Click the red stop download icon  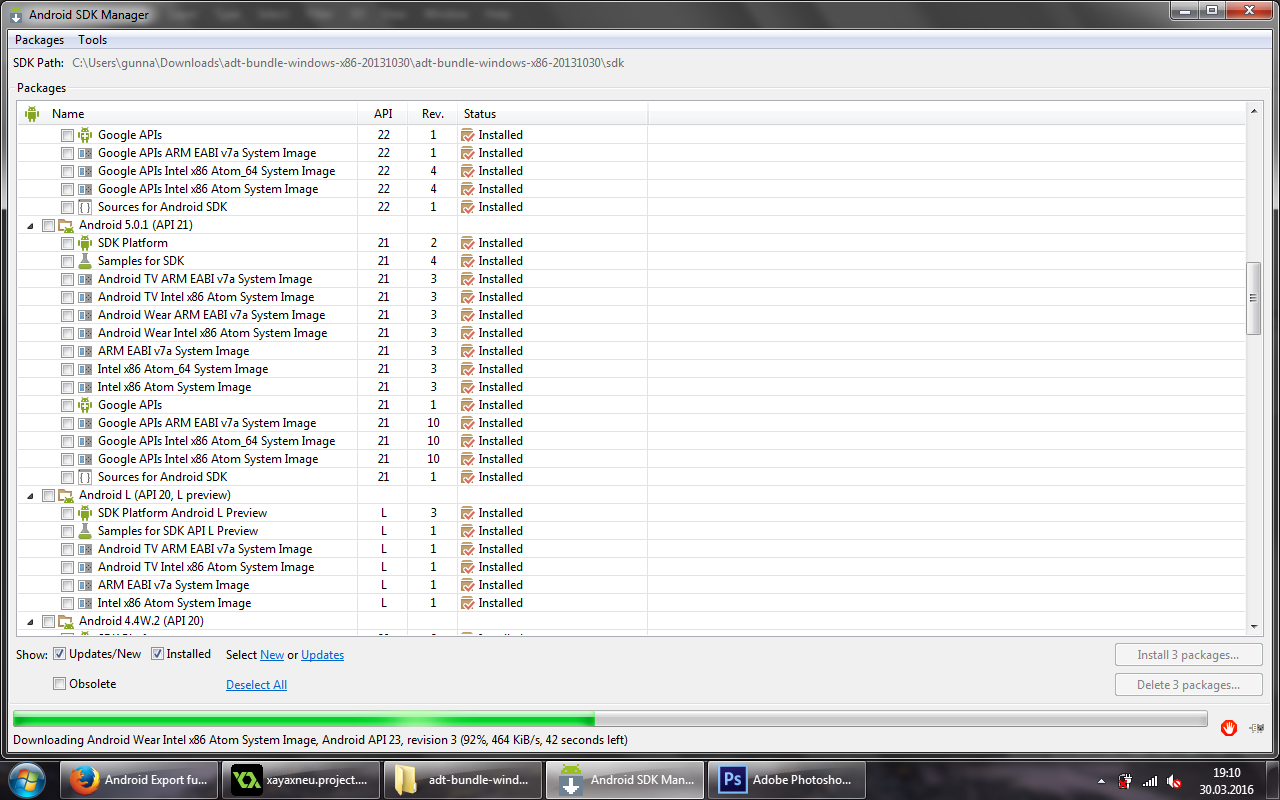tap(1229, 727)
